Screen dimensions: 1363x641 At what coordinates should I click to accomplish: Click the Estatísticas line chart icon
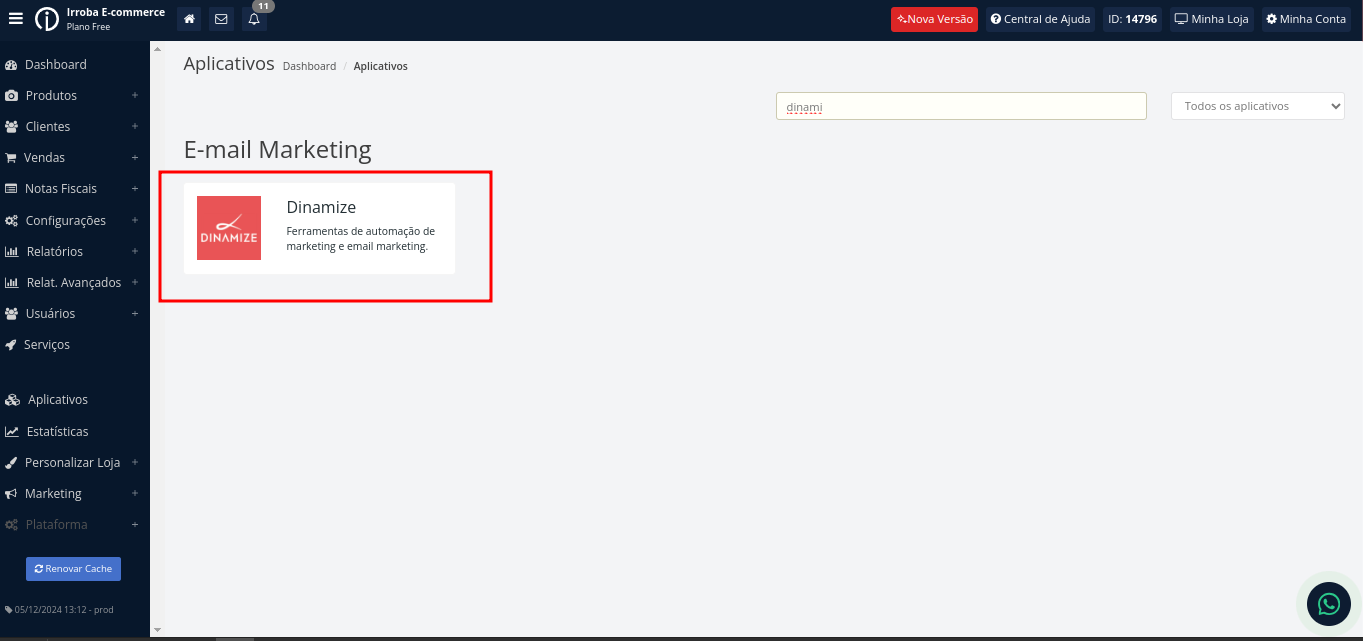(x=12, y=432)
